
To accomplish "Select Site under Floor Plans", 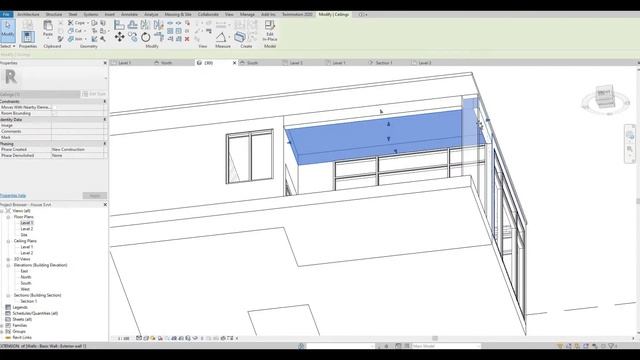I will (x=24, y=235).
